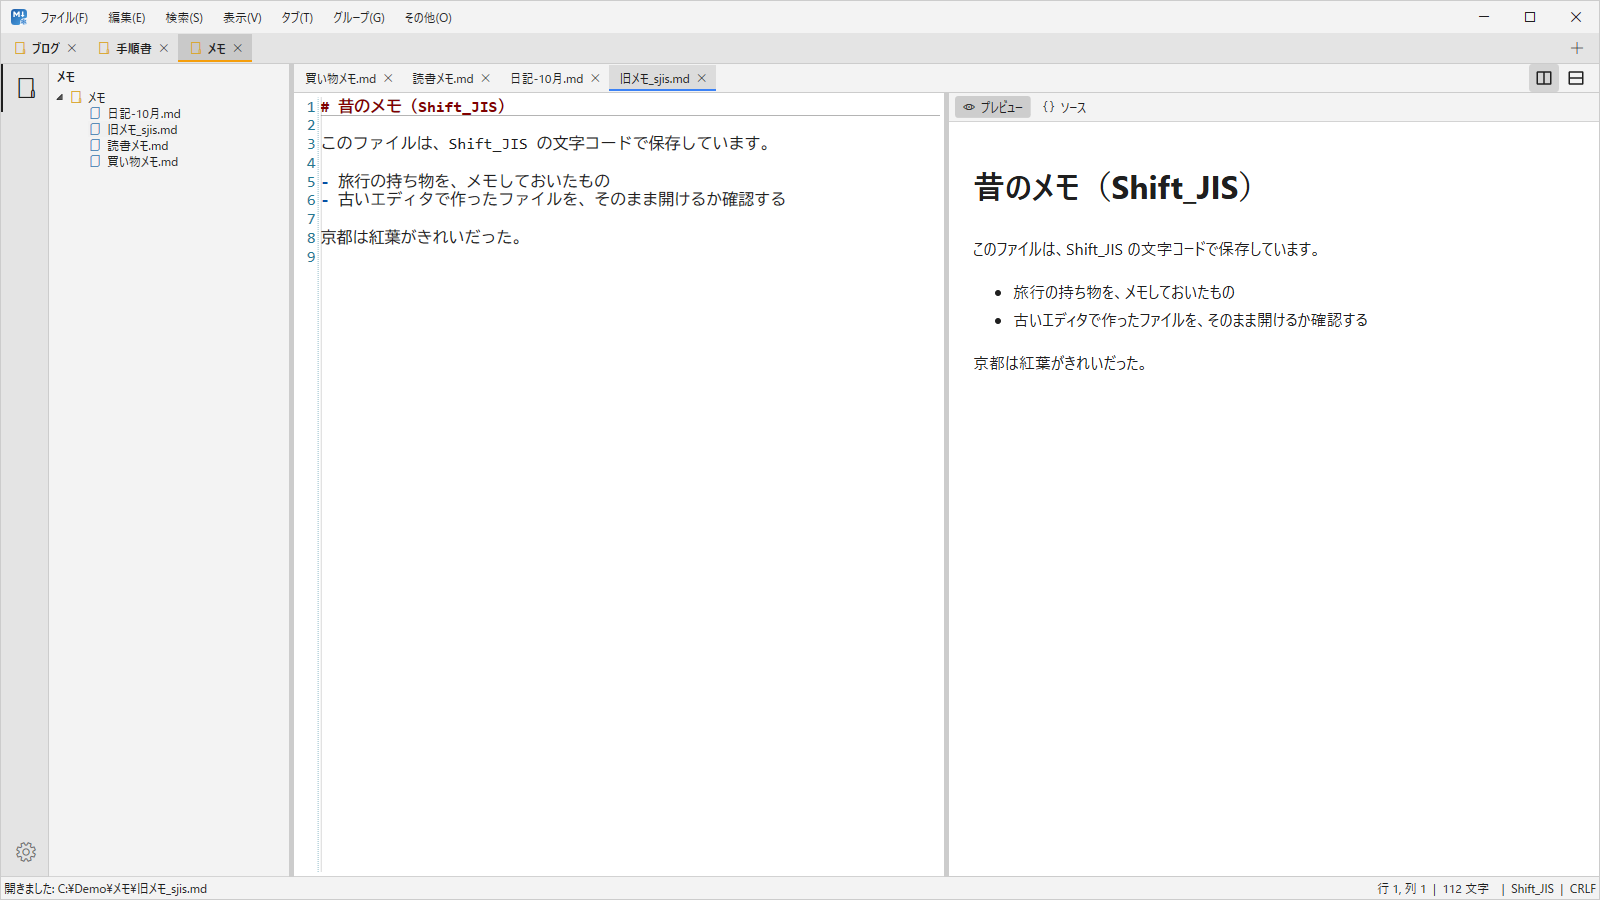The image size is (1600, 900).
Task: Collapse the メモ folder in tree
Action: click(x=60, y=97)
